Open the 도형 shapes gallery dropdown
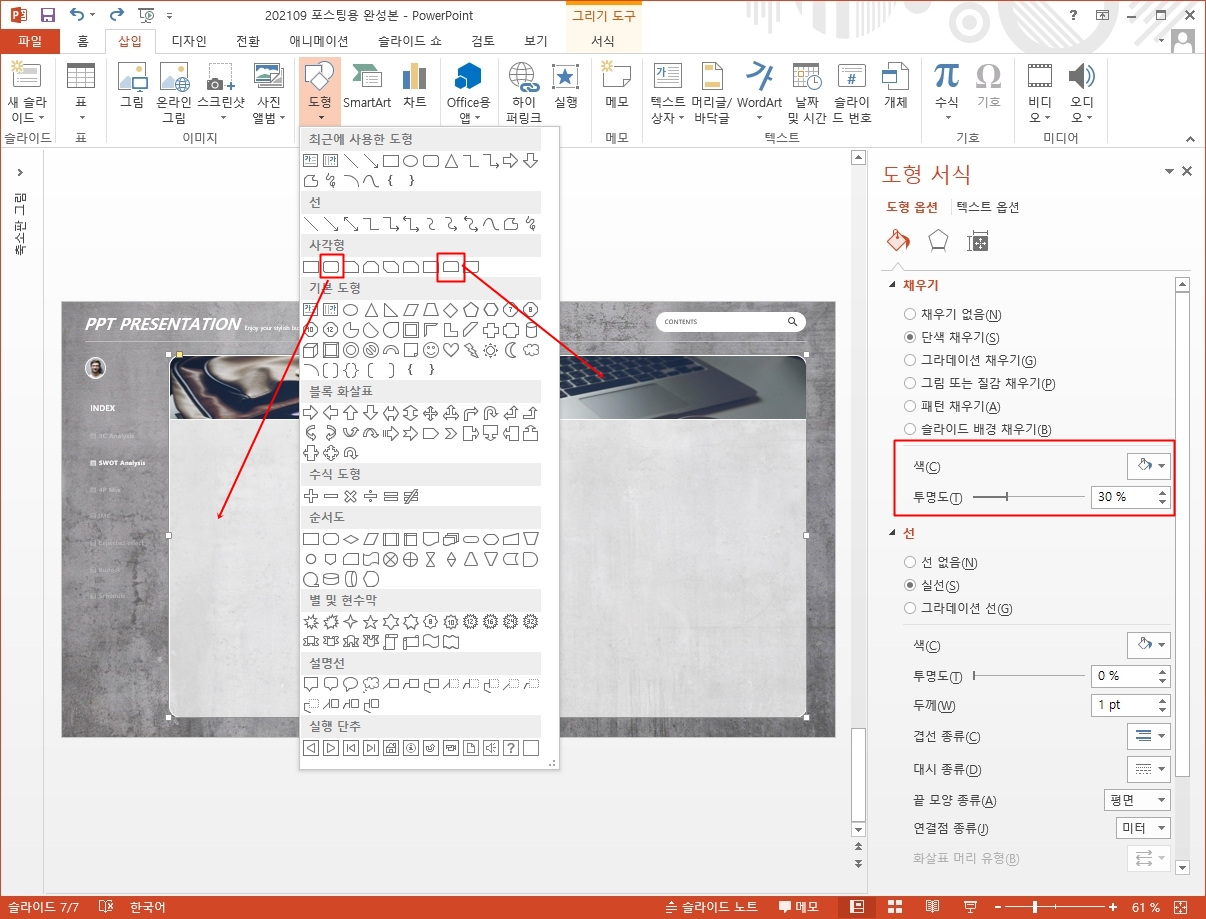The image size is (1206, 919). click(320, 91)
